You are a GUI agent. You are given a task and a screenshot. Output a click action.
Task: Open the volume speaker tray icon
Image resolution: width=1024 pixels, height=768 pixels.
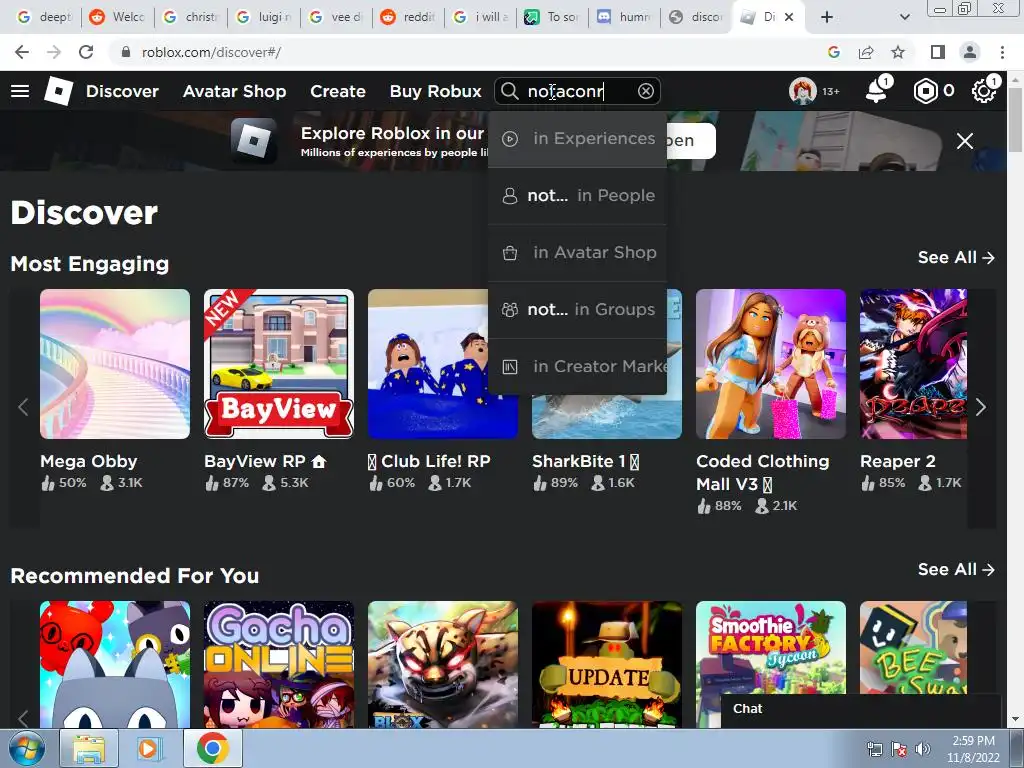point(922,749)
